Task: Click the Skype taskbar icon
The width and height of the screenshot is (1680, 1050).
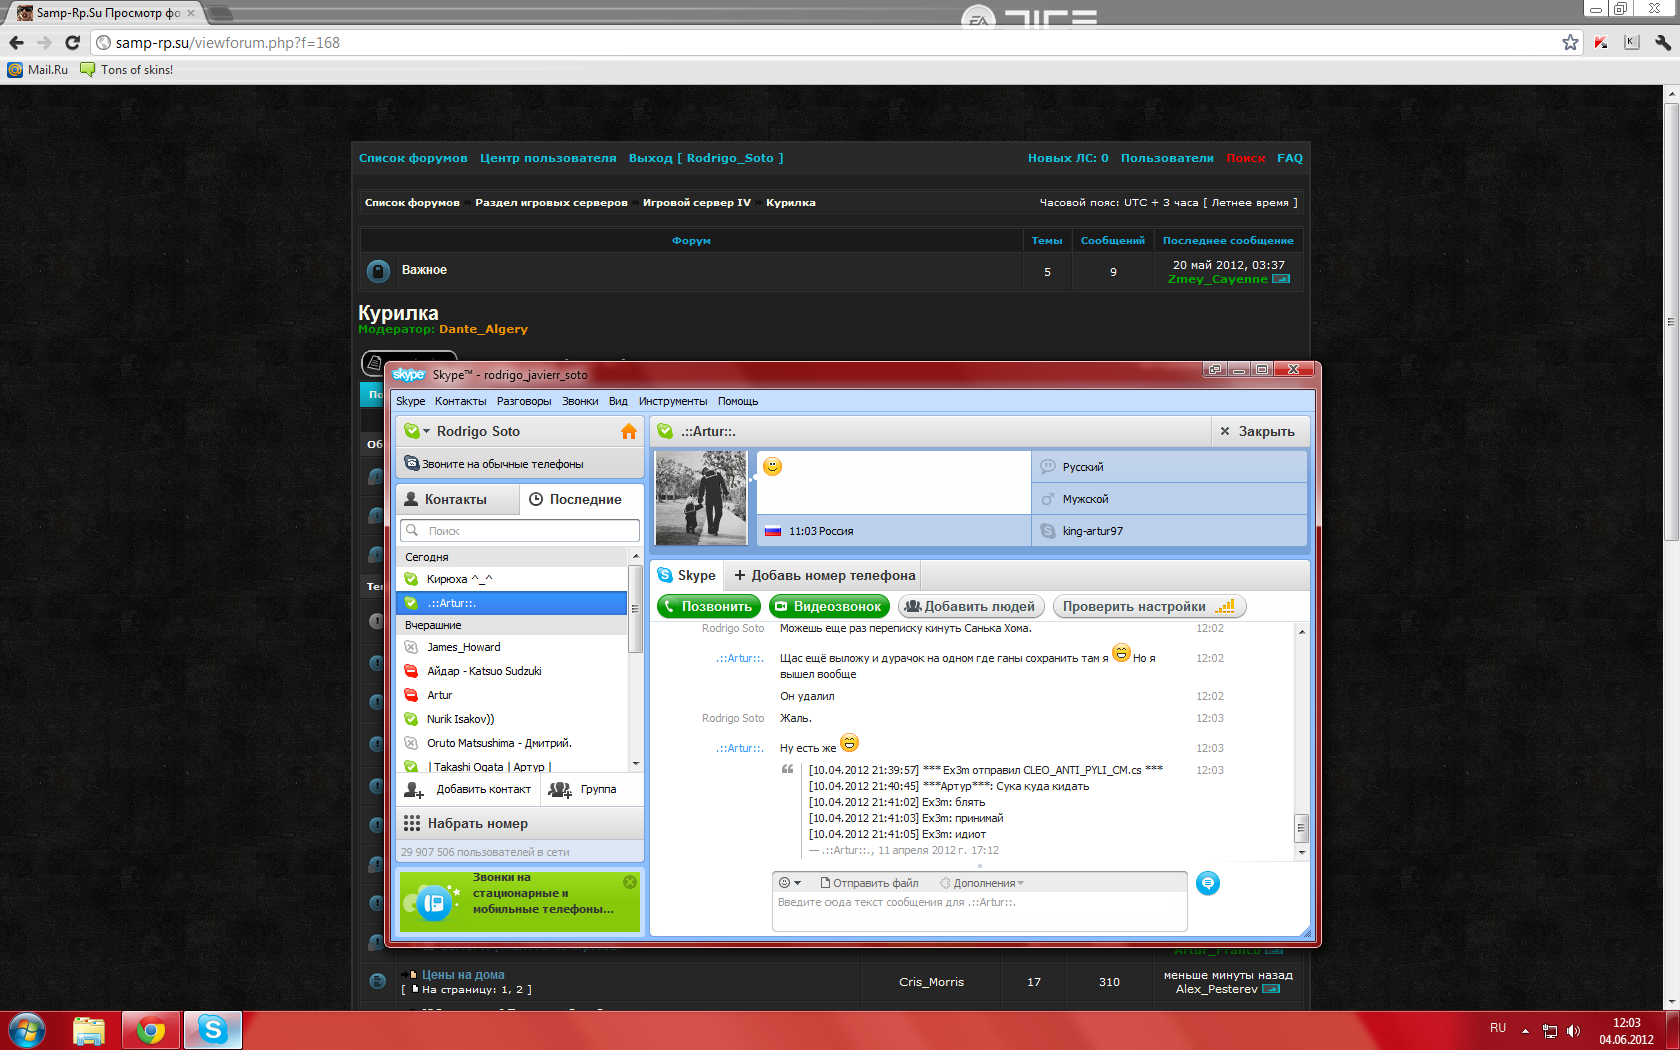Action: (x=213, y=1030)
